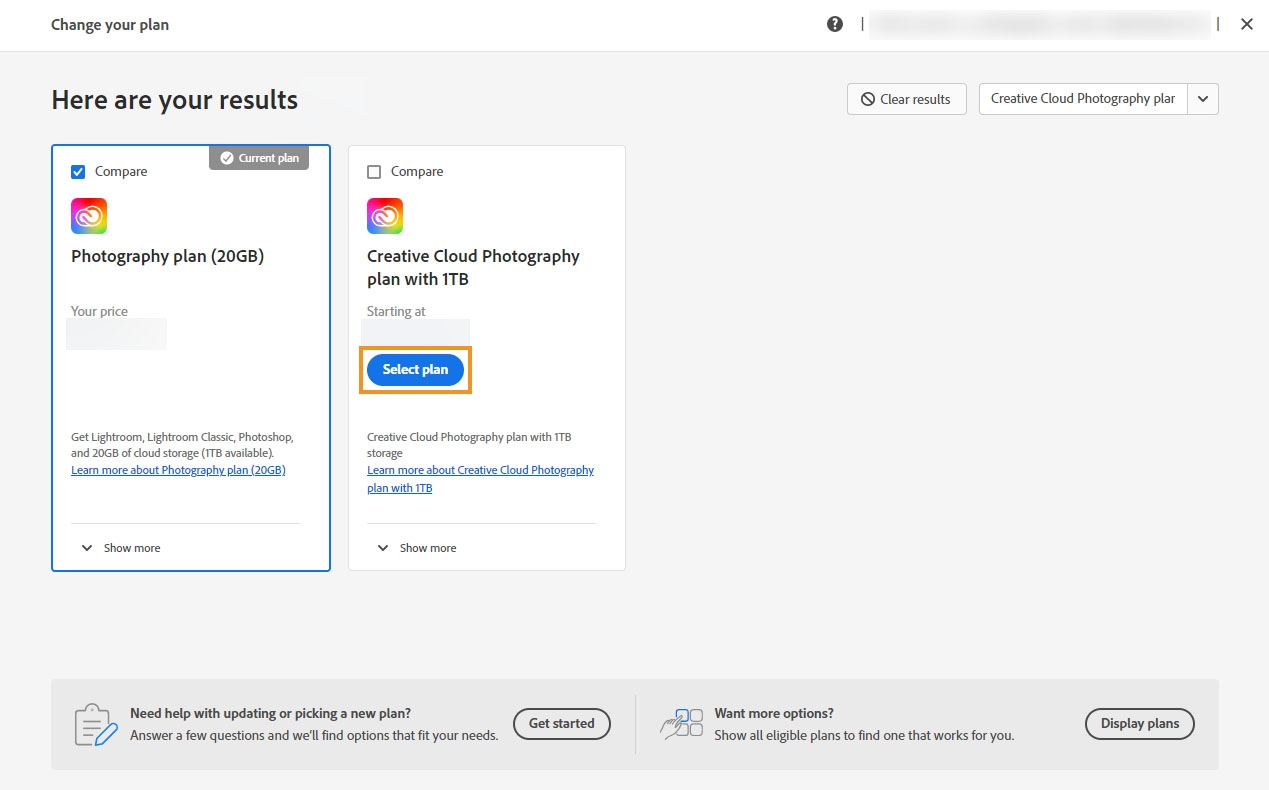Open Learn more about Creative Cloud Photography 1TB
This screenshot has height=790, width=1269.
(480, 479)
